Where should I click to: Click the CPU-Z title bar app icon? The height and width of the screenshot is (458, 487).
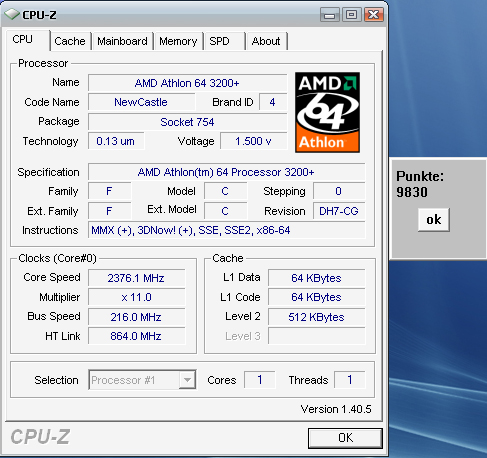(12, 14)
